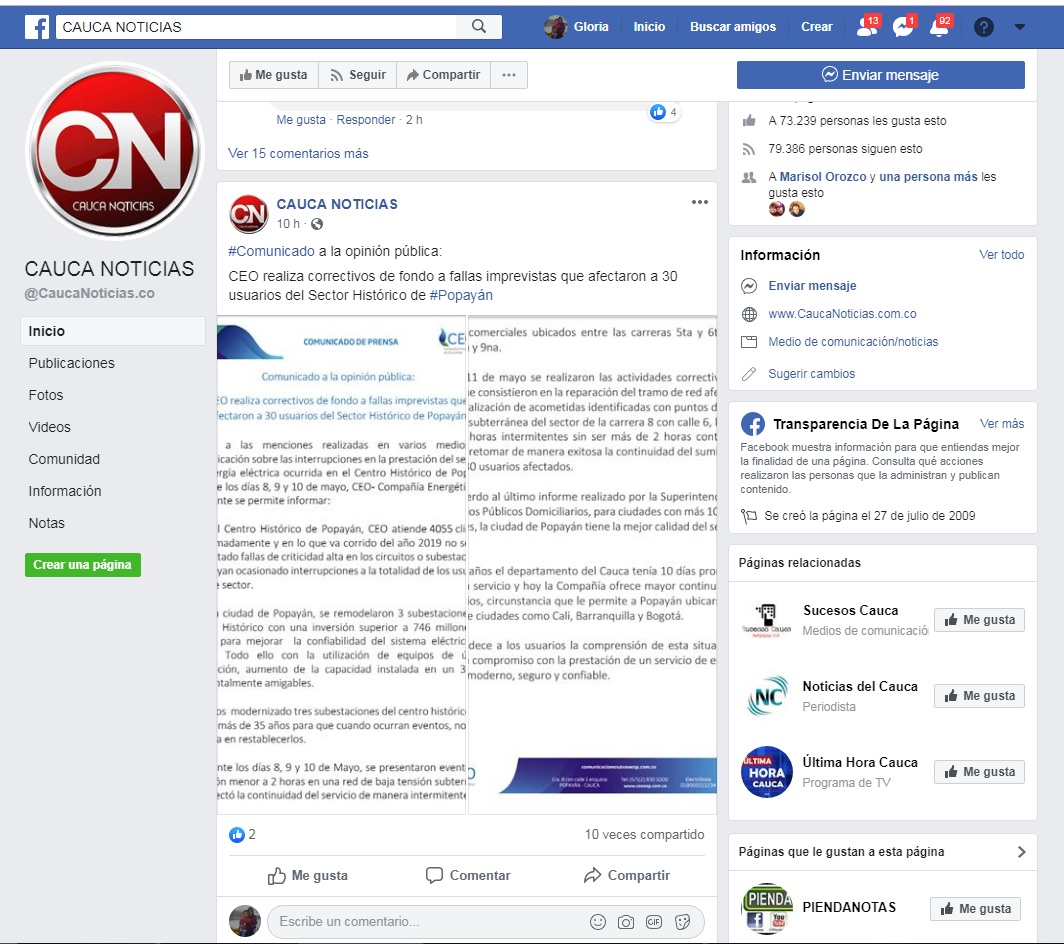
Task: Attach a photo to comment
Action: [x=626, y=921]
